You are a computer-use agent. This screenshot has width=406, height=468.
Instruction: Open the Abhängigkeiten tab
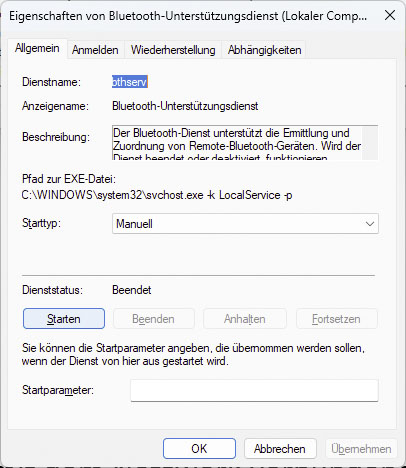tap(265, 50)
